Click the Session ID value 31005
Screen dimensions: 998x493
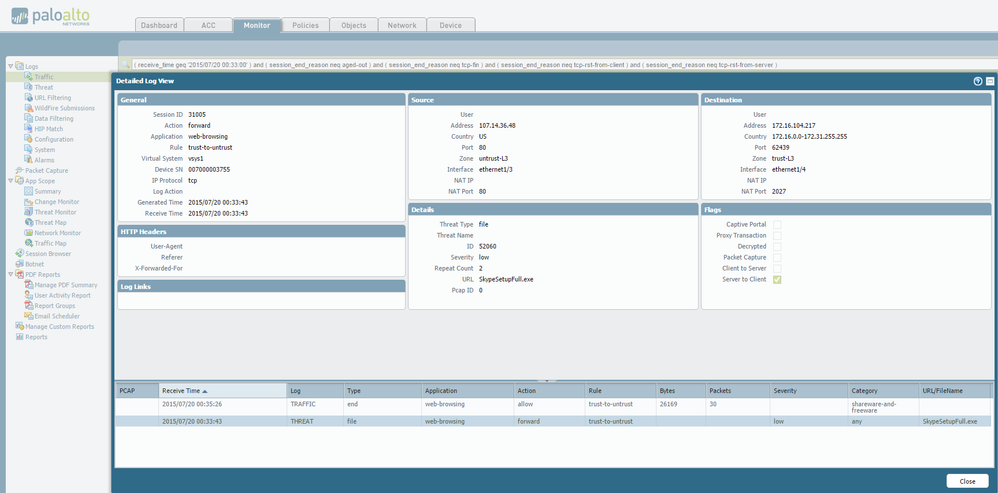[197, 115]
